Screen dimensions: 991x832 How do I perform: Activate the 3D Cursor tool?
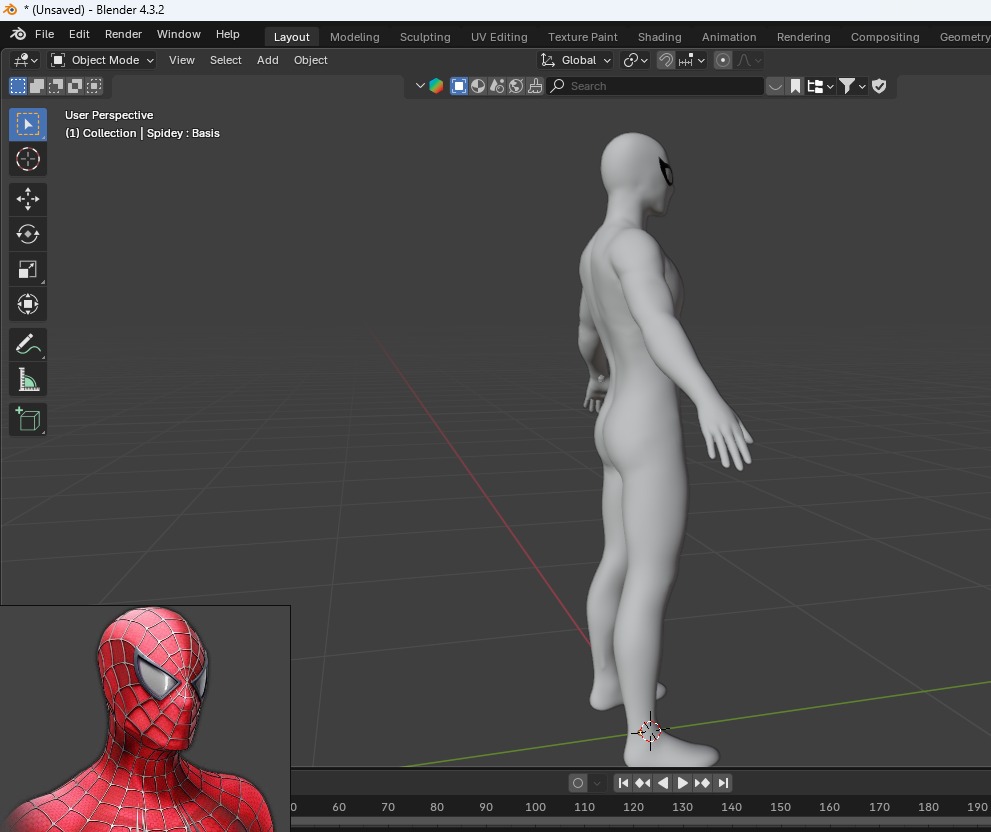coord(27,159)
